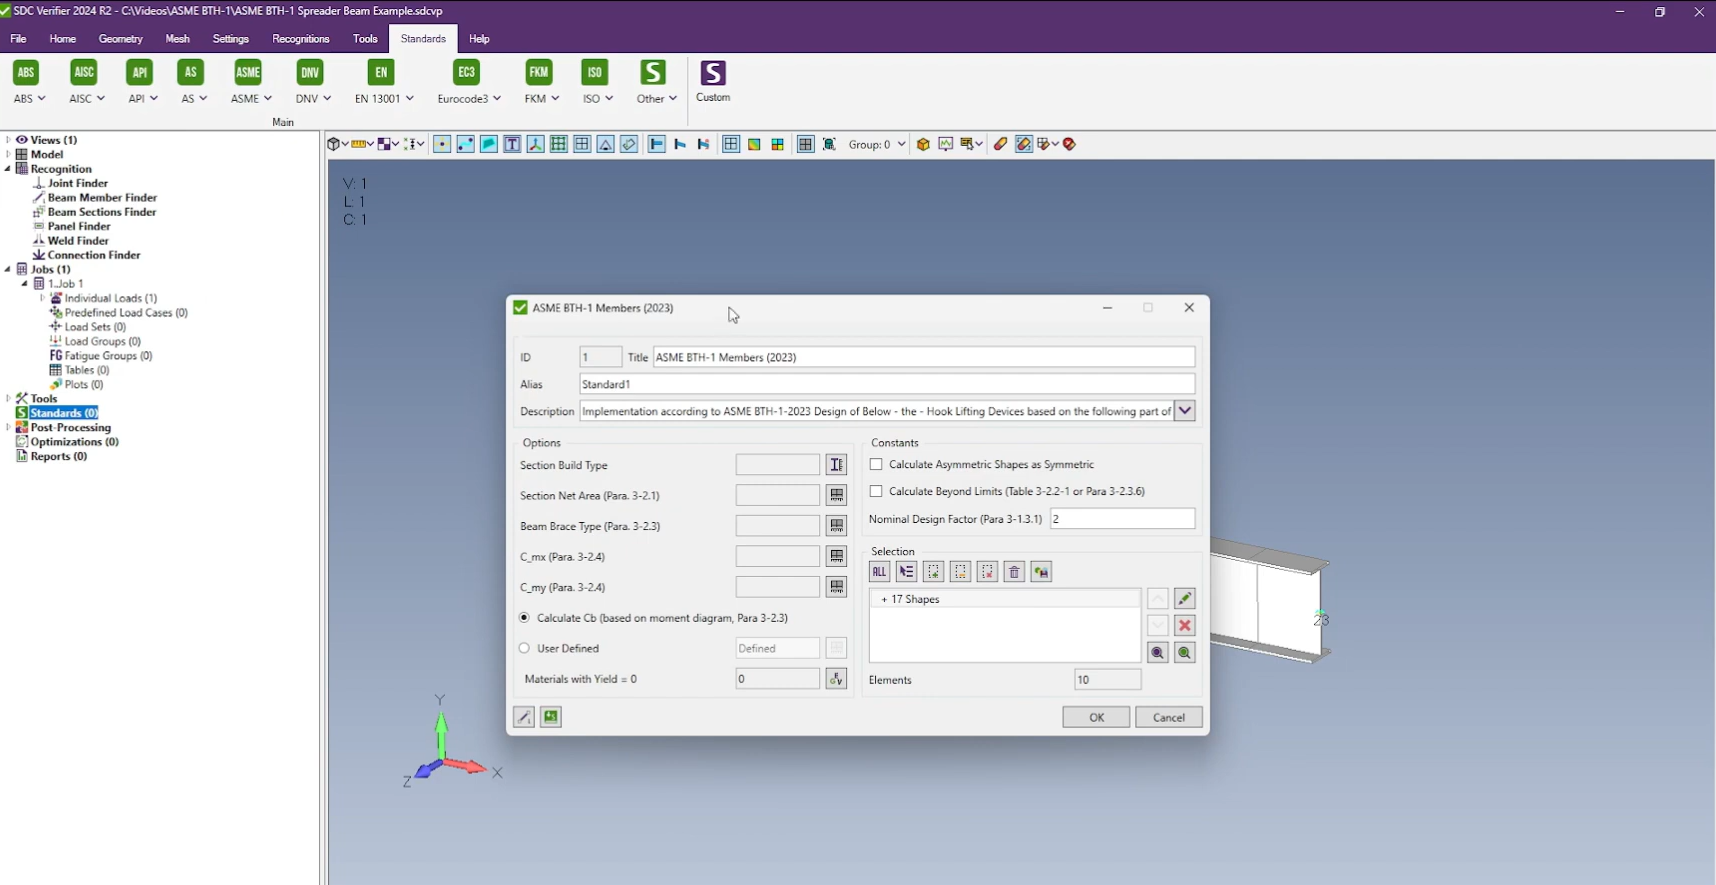Click the orange box icon in view toolbar
This screenshot has width=1716, height=885.
tap(923, 144)
